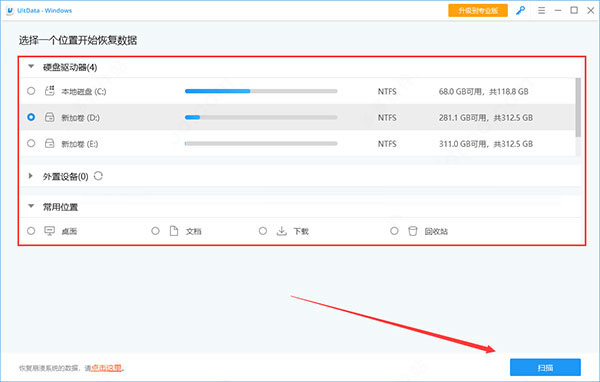Image resolution: width=600 pixels, height=382 pixels.
Task: Select the documents (文档) radio button
Action: point(155,231)
